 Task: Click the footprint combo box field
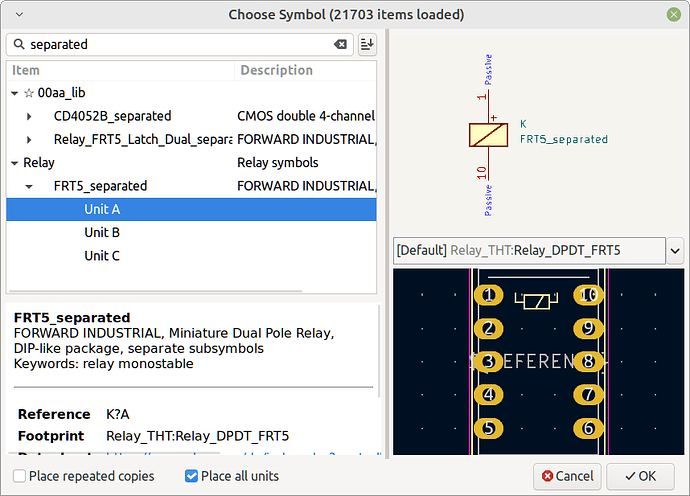click(529, 251)
